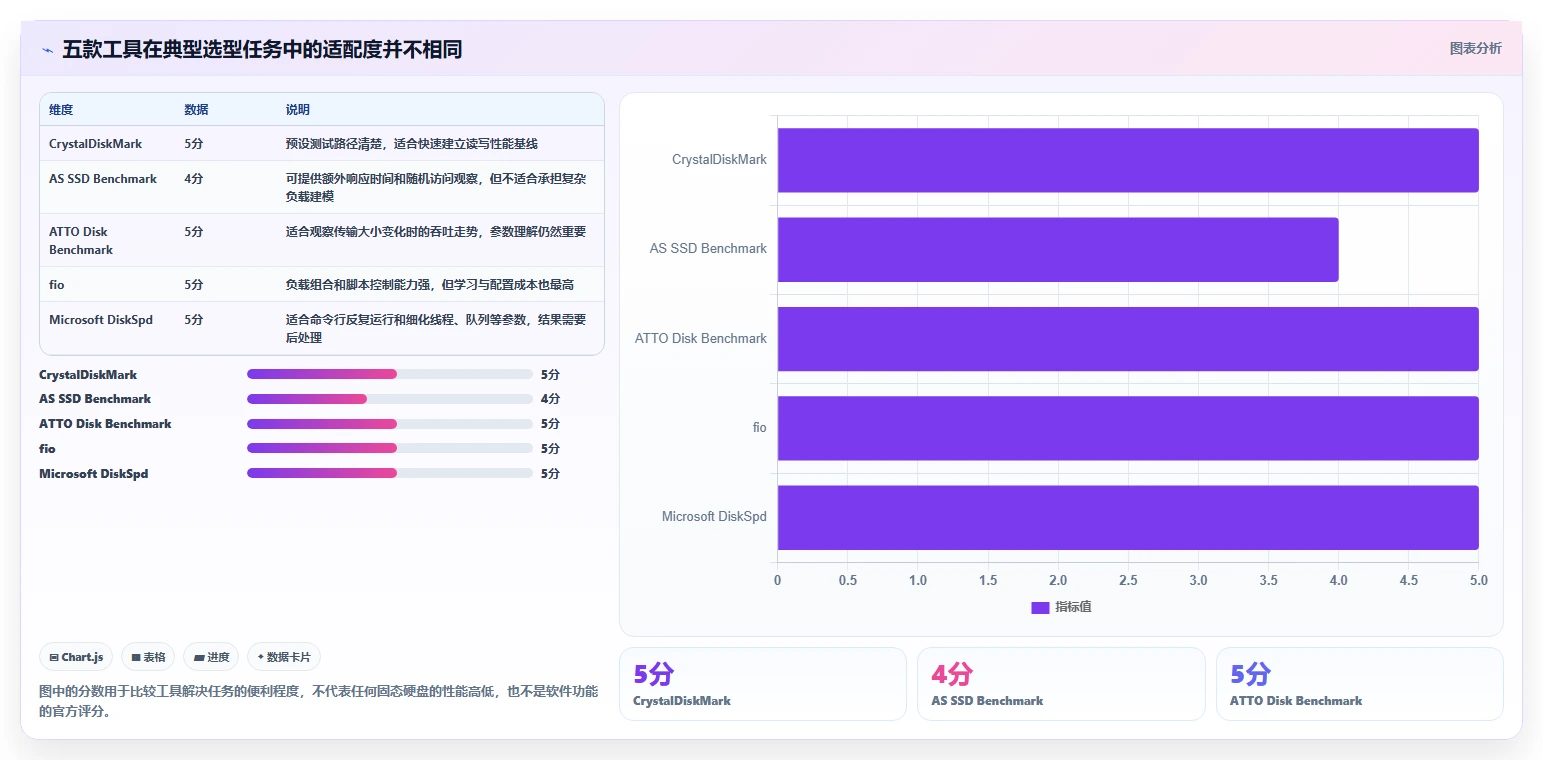
Task: Click the CrystalDiskMark progress bar
Action: (390, 374)
